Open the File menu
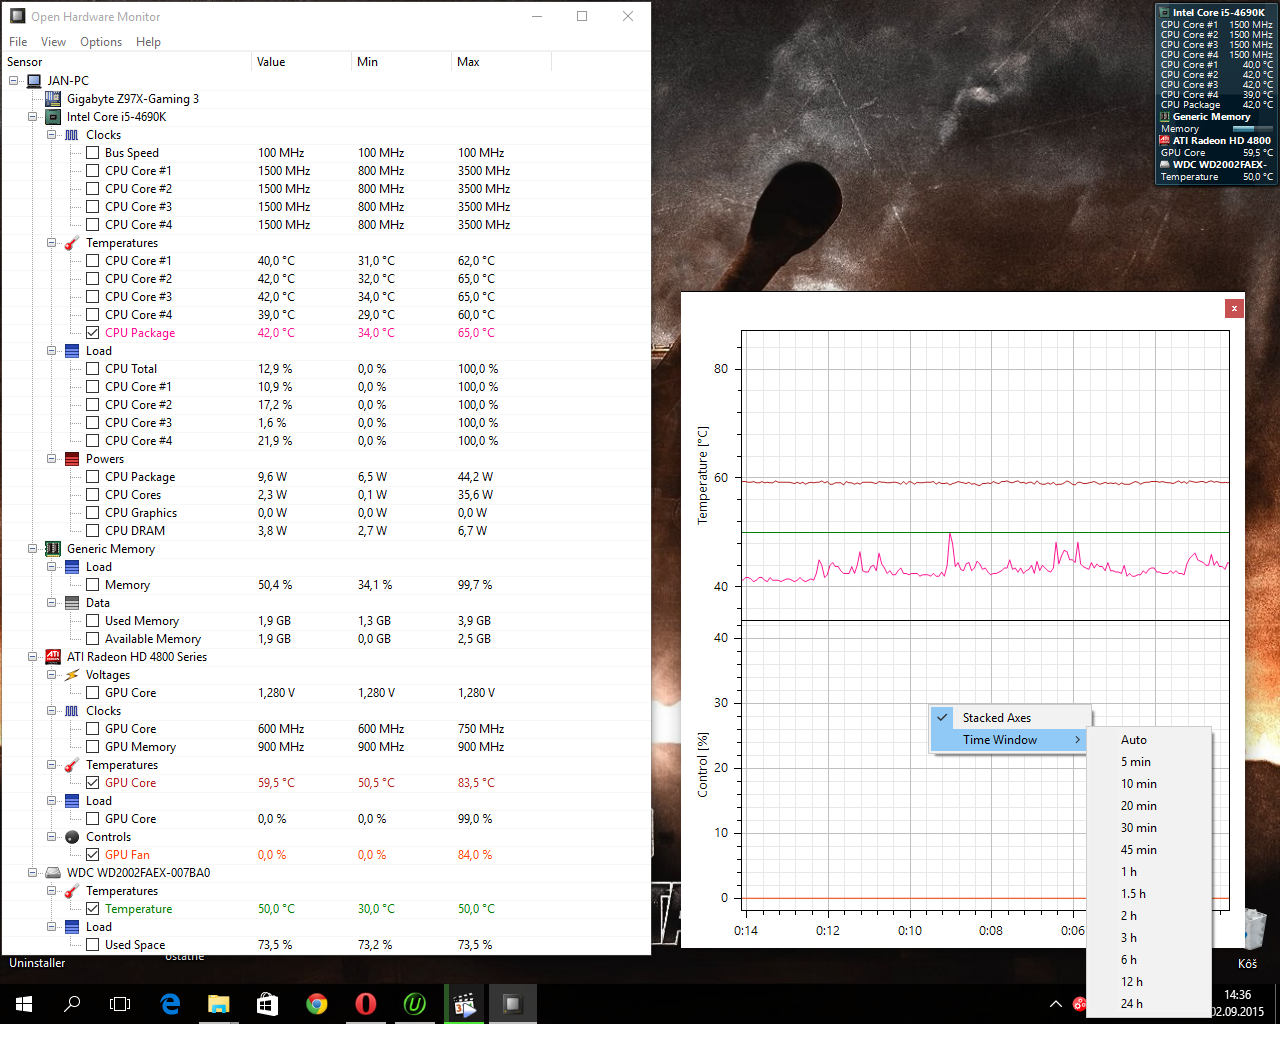The height and width of the screenshot is (1051, 1286). (x=18, y=42)
